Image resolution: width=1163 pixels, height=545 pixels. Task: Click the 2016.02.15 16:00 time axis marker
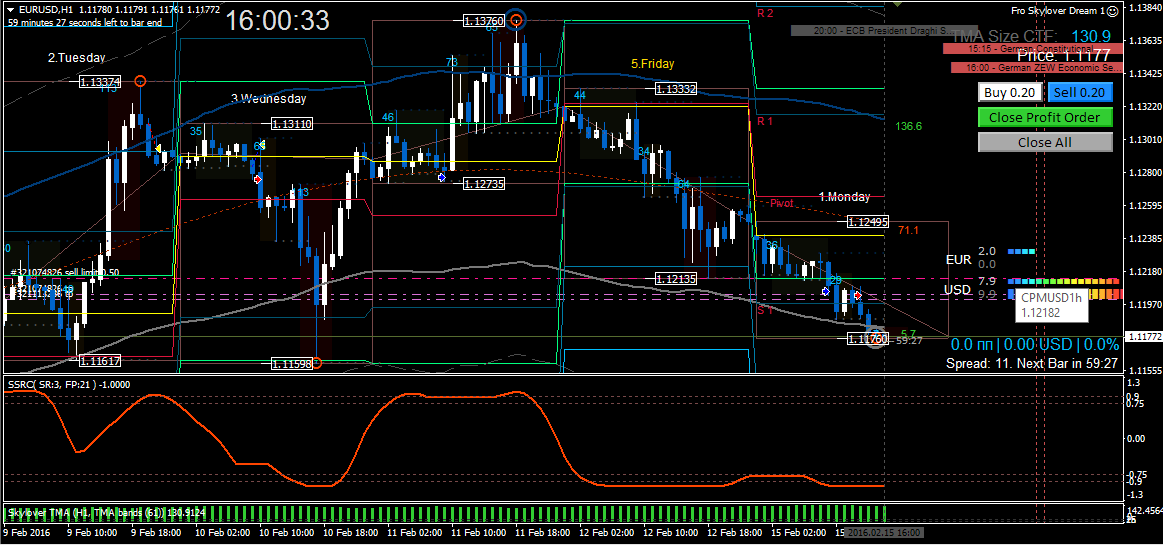coord(883,532)
